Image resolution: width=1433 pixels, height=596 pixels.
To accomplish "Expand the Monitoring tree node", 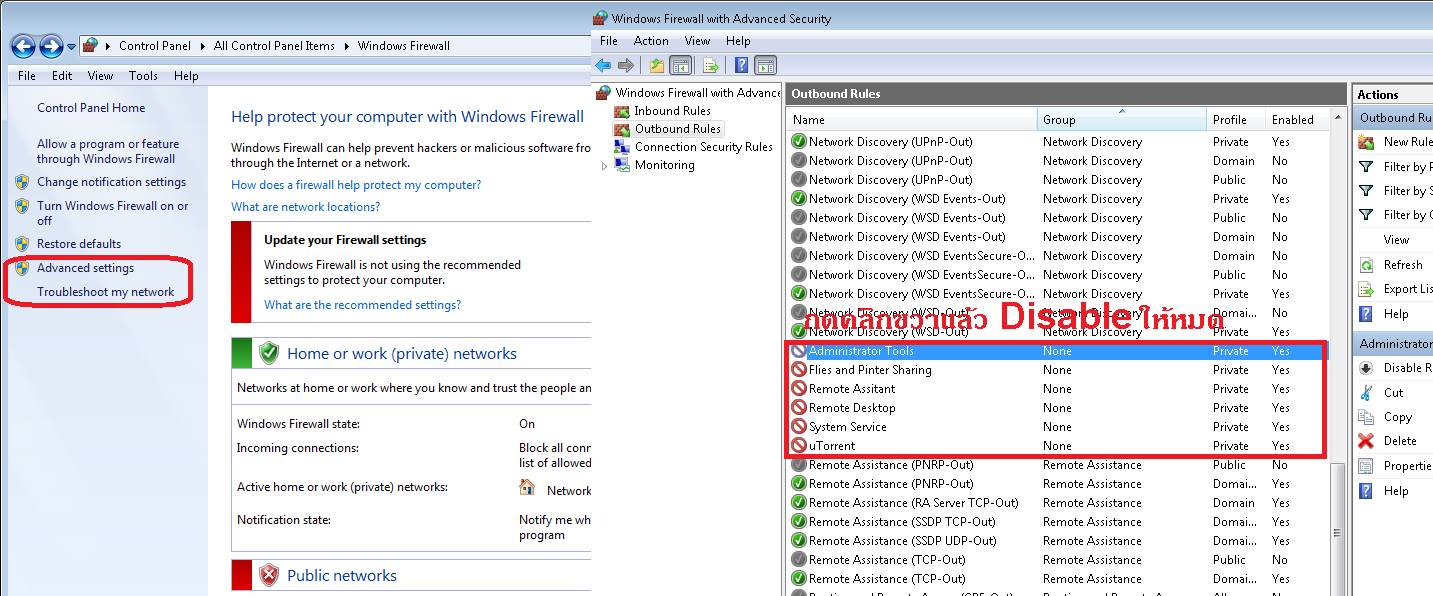I will click(604, 166).
